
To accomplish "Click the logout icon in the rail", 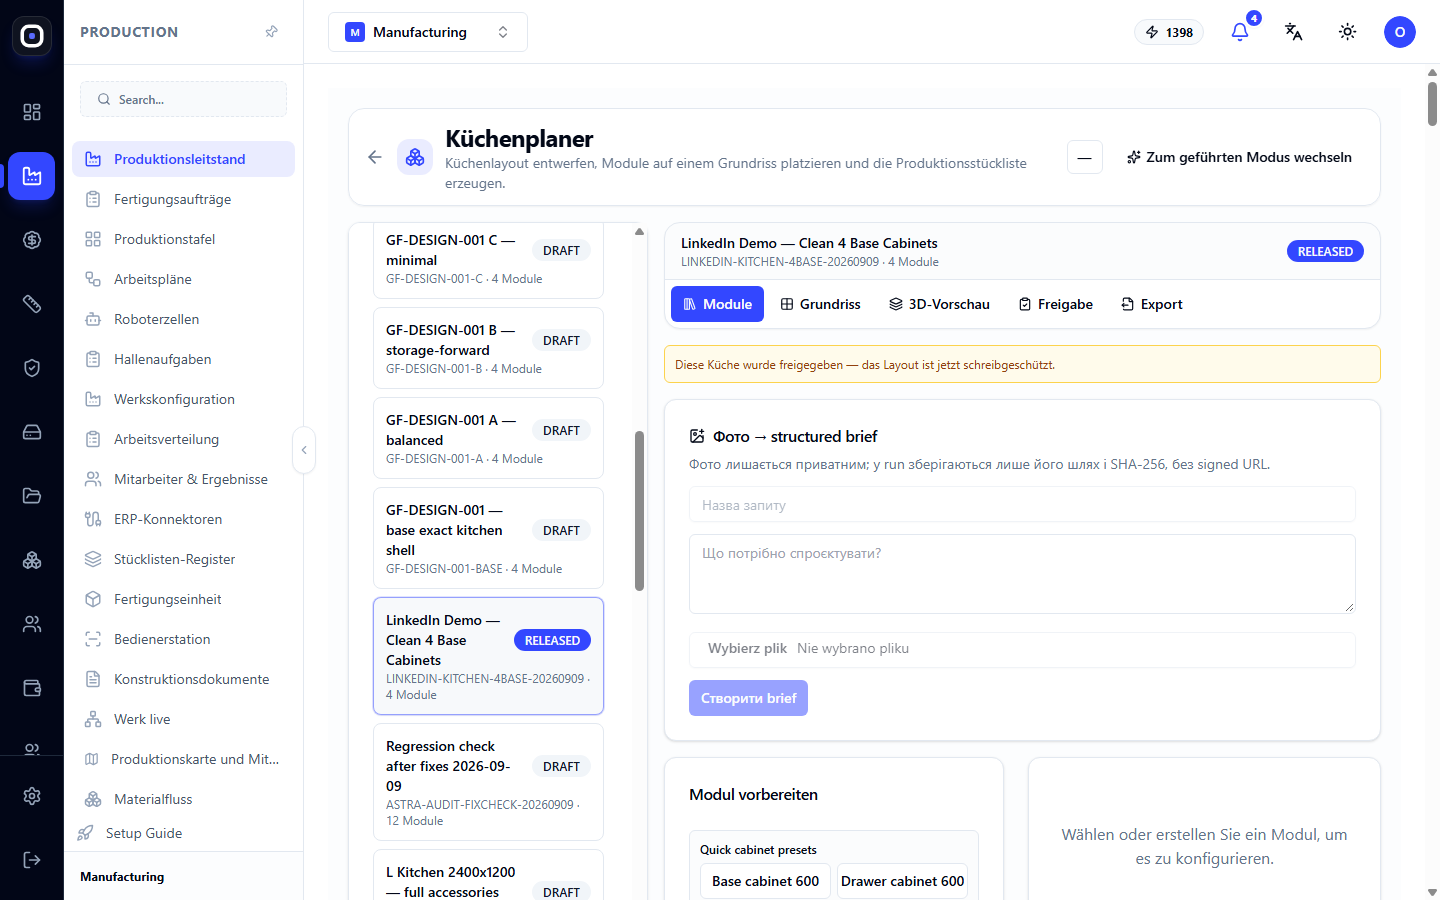I will pyautogui.click(x=32, y=860).
